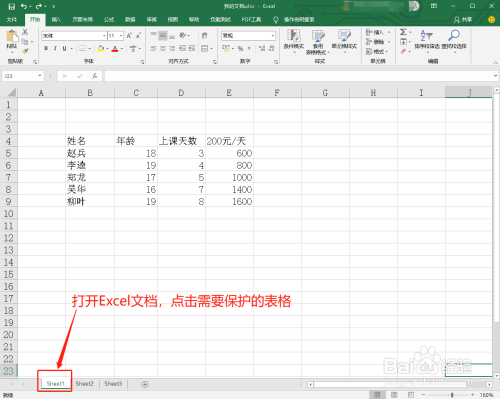The height and width of the screenshot is (399, 500).
Task: Clear contents with the eraser icon
Action: 403,51
